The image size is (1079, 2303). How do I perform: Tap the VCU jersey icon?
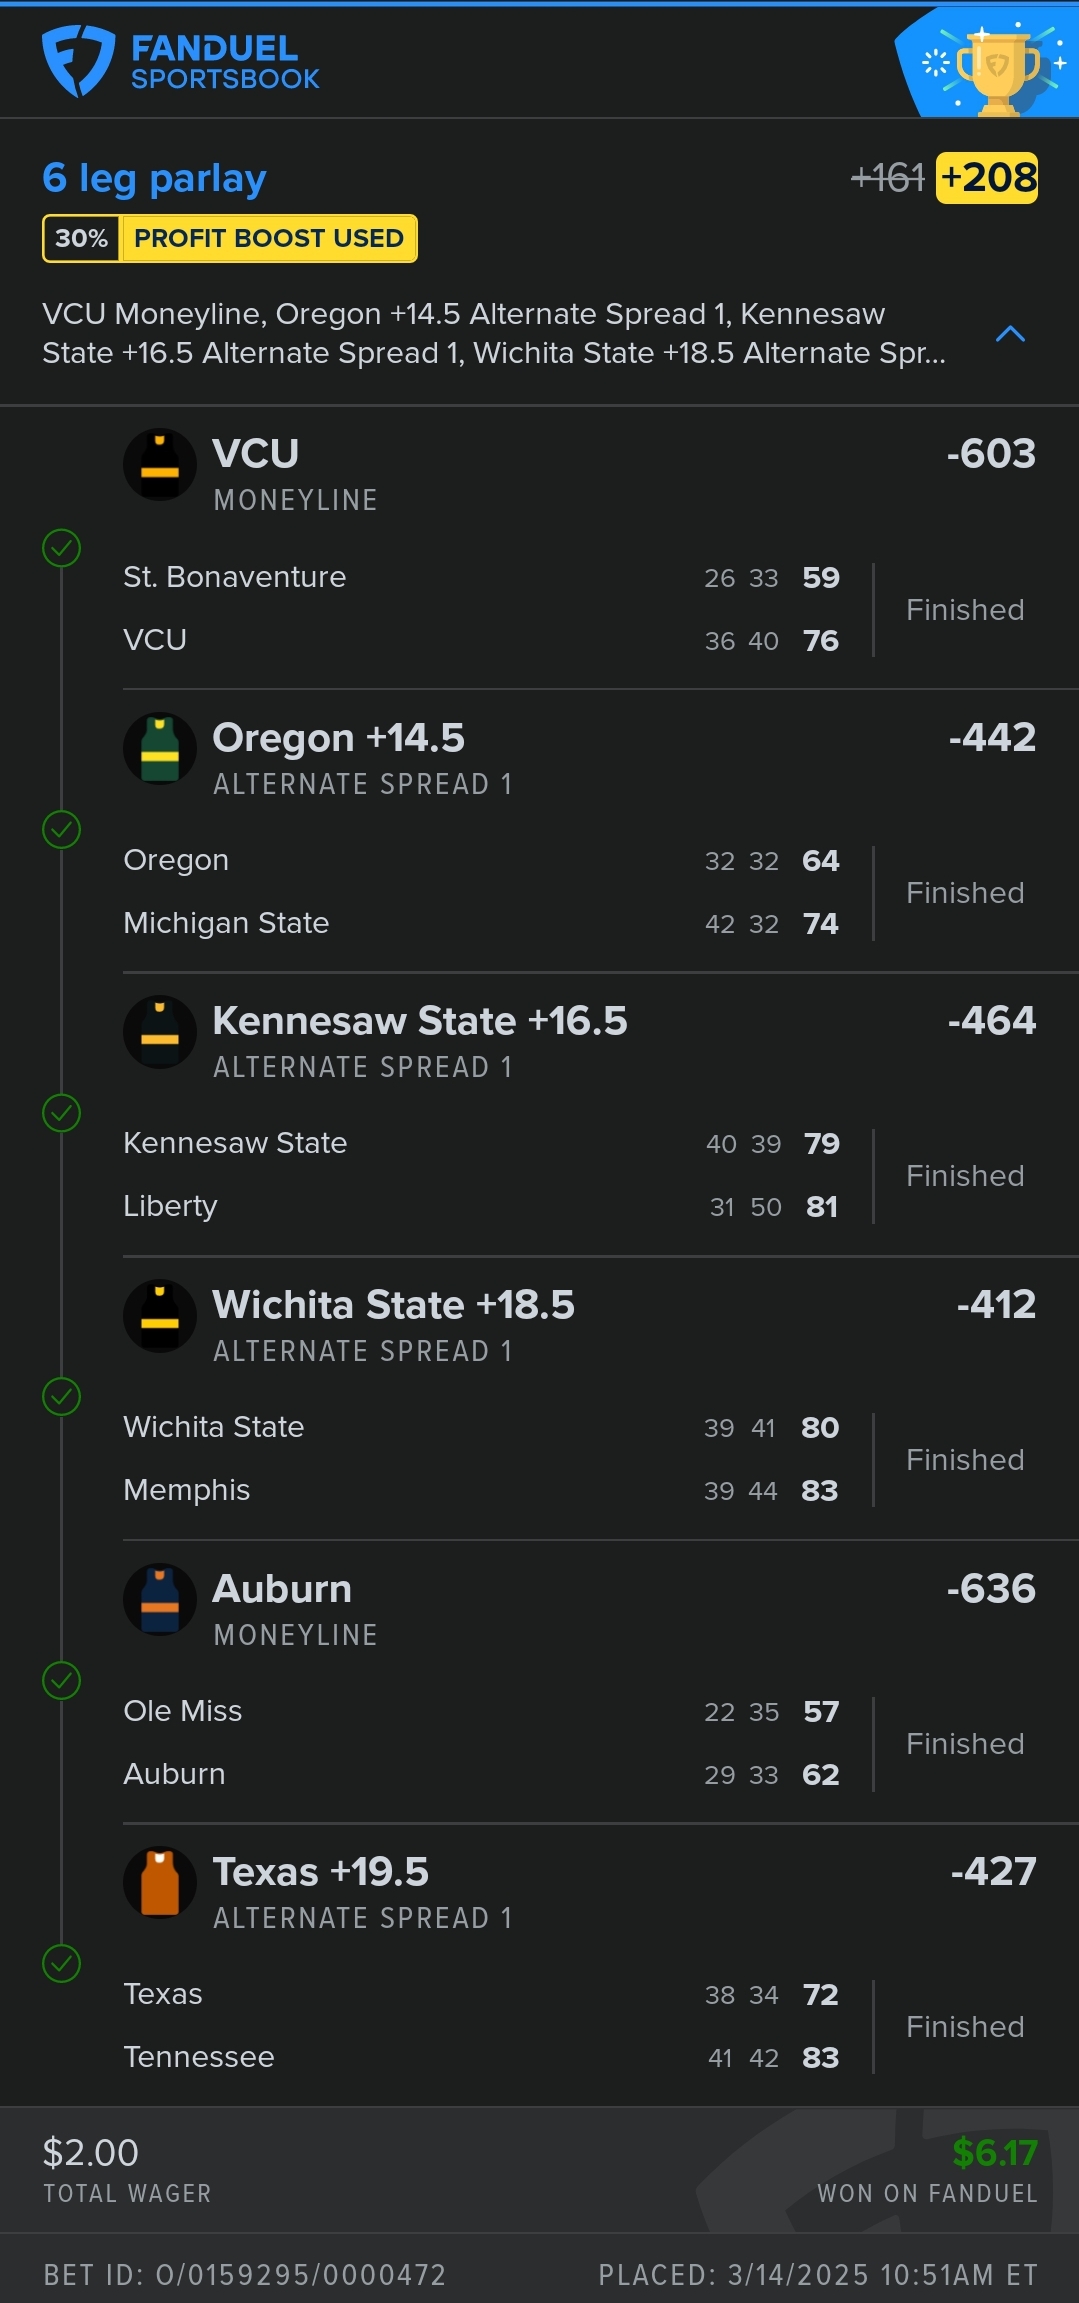pyautogui.click(x=160, y=465)
